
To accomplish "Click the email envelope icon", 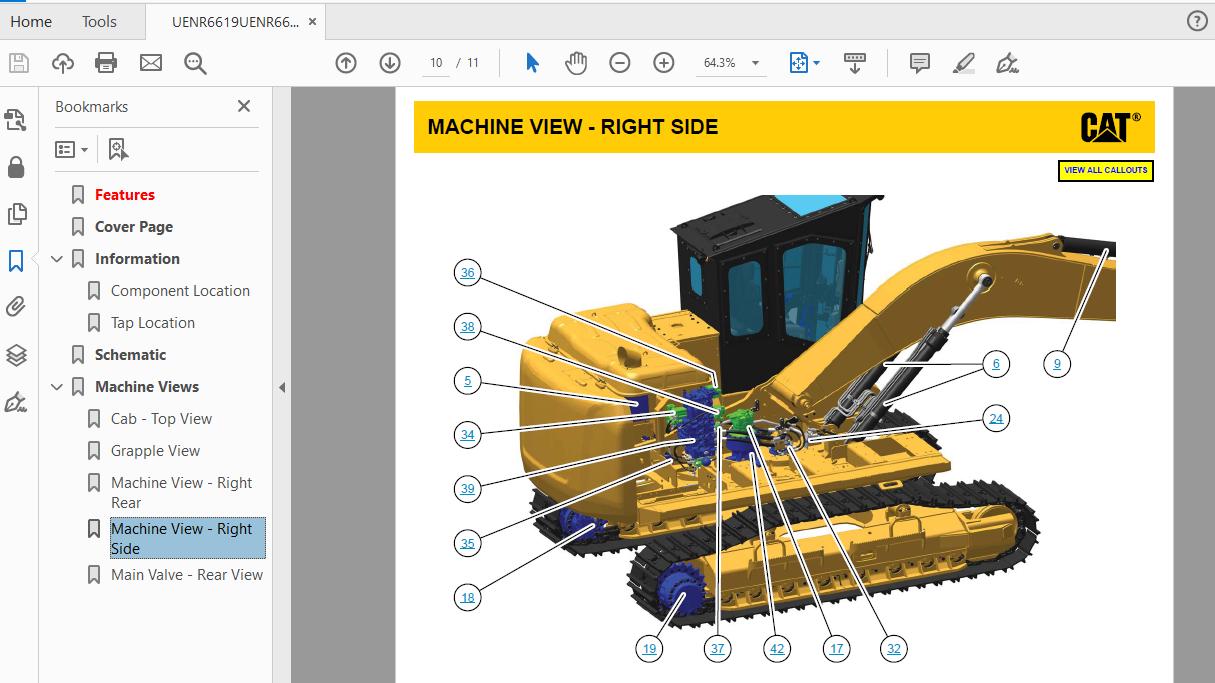I will click(x=151, y=63).
